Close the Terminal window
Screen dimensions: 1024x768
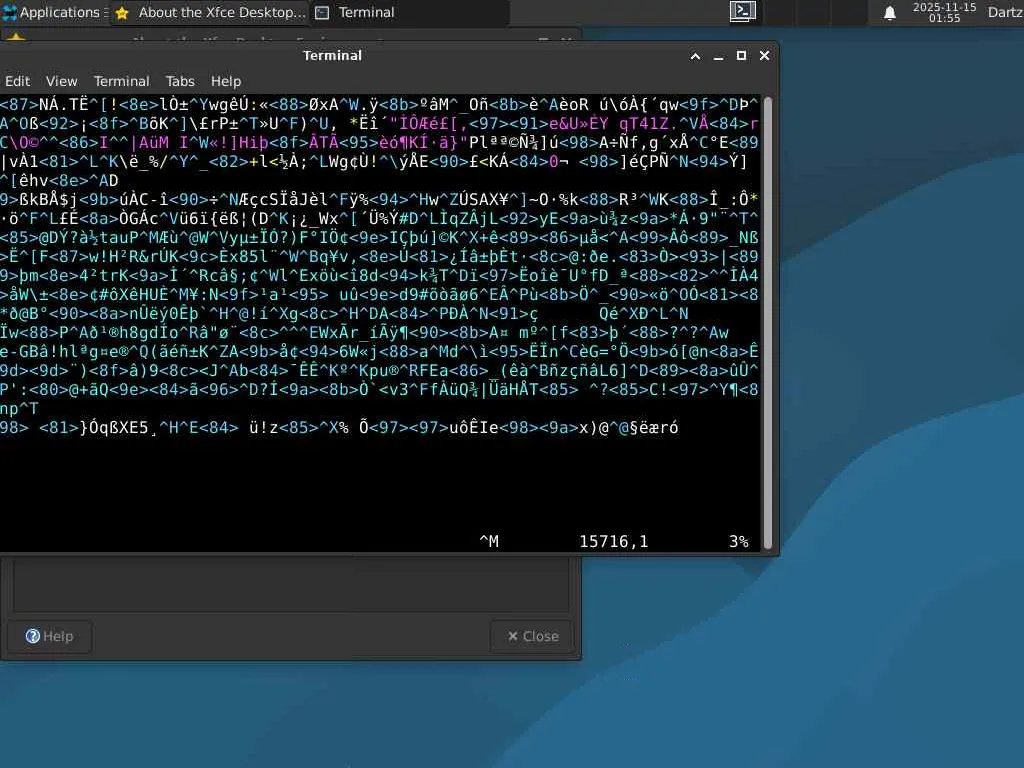(x=765, y=56)
